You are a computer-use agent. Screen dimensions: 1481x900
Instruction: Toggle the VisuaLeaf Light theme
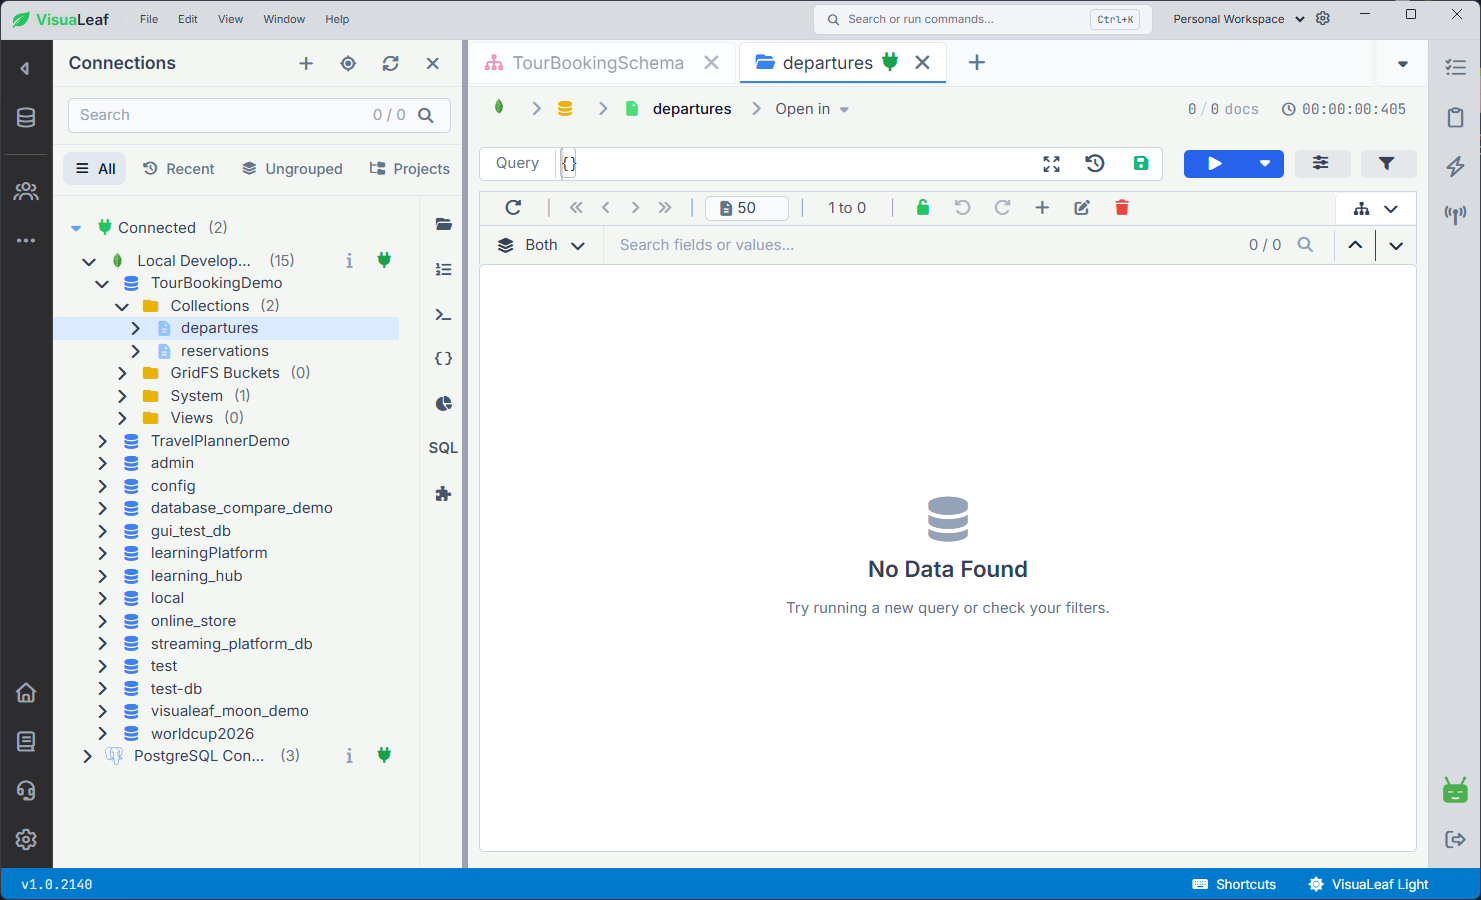click(1369, 884)
